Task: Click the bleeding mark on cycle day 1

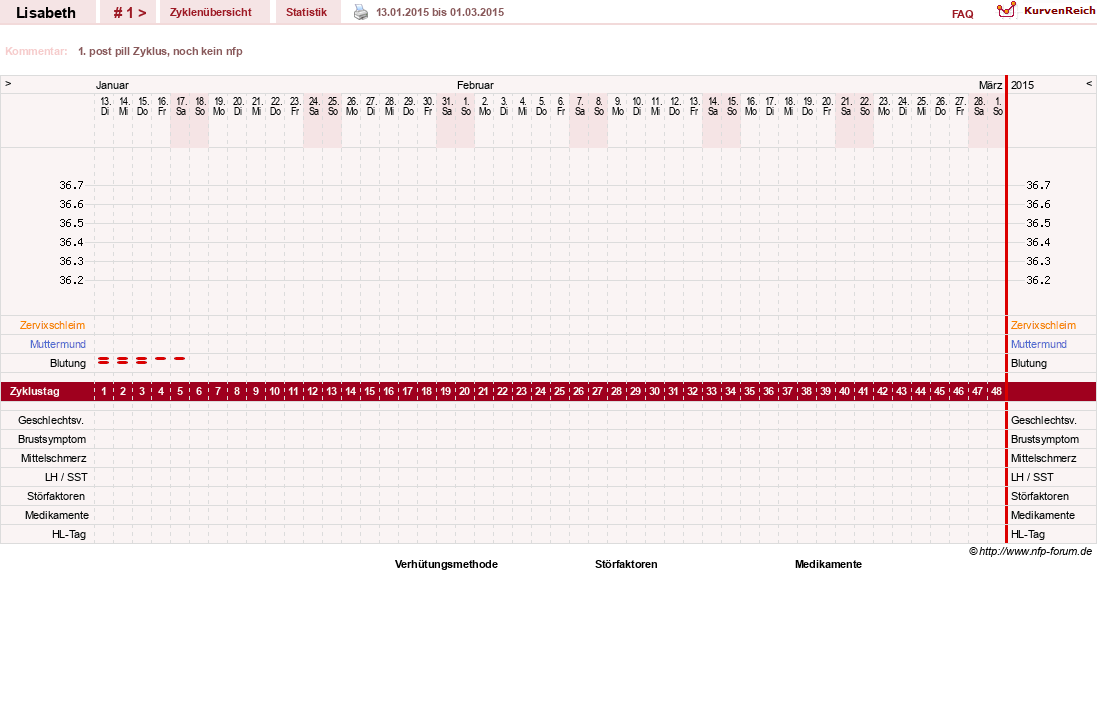Action: (104, 360)
